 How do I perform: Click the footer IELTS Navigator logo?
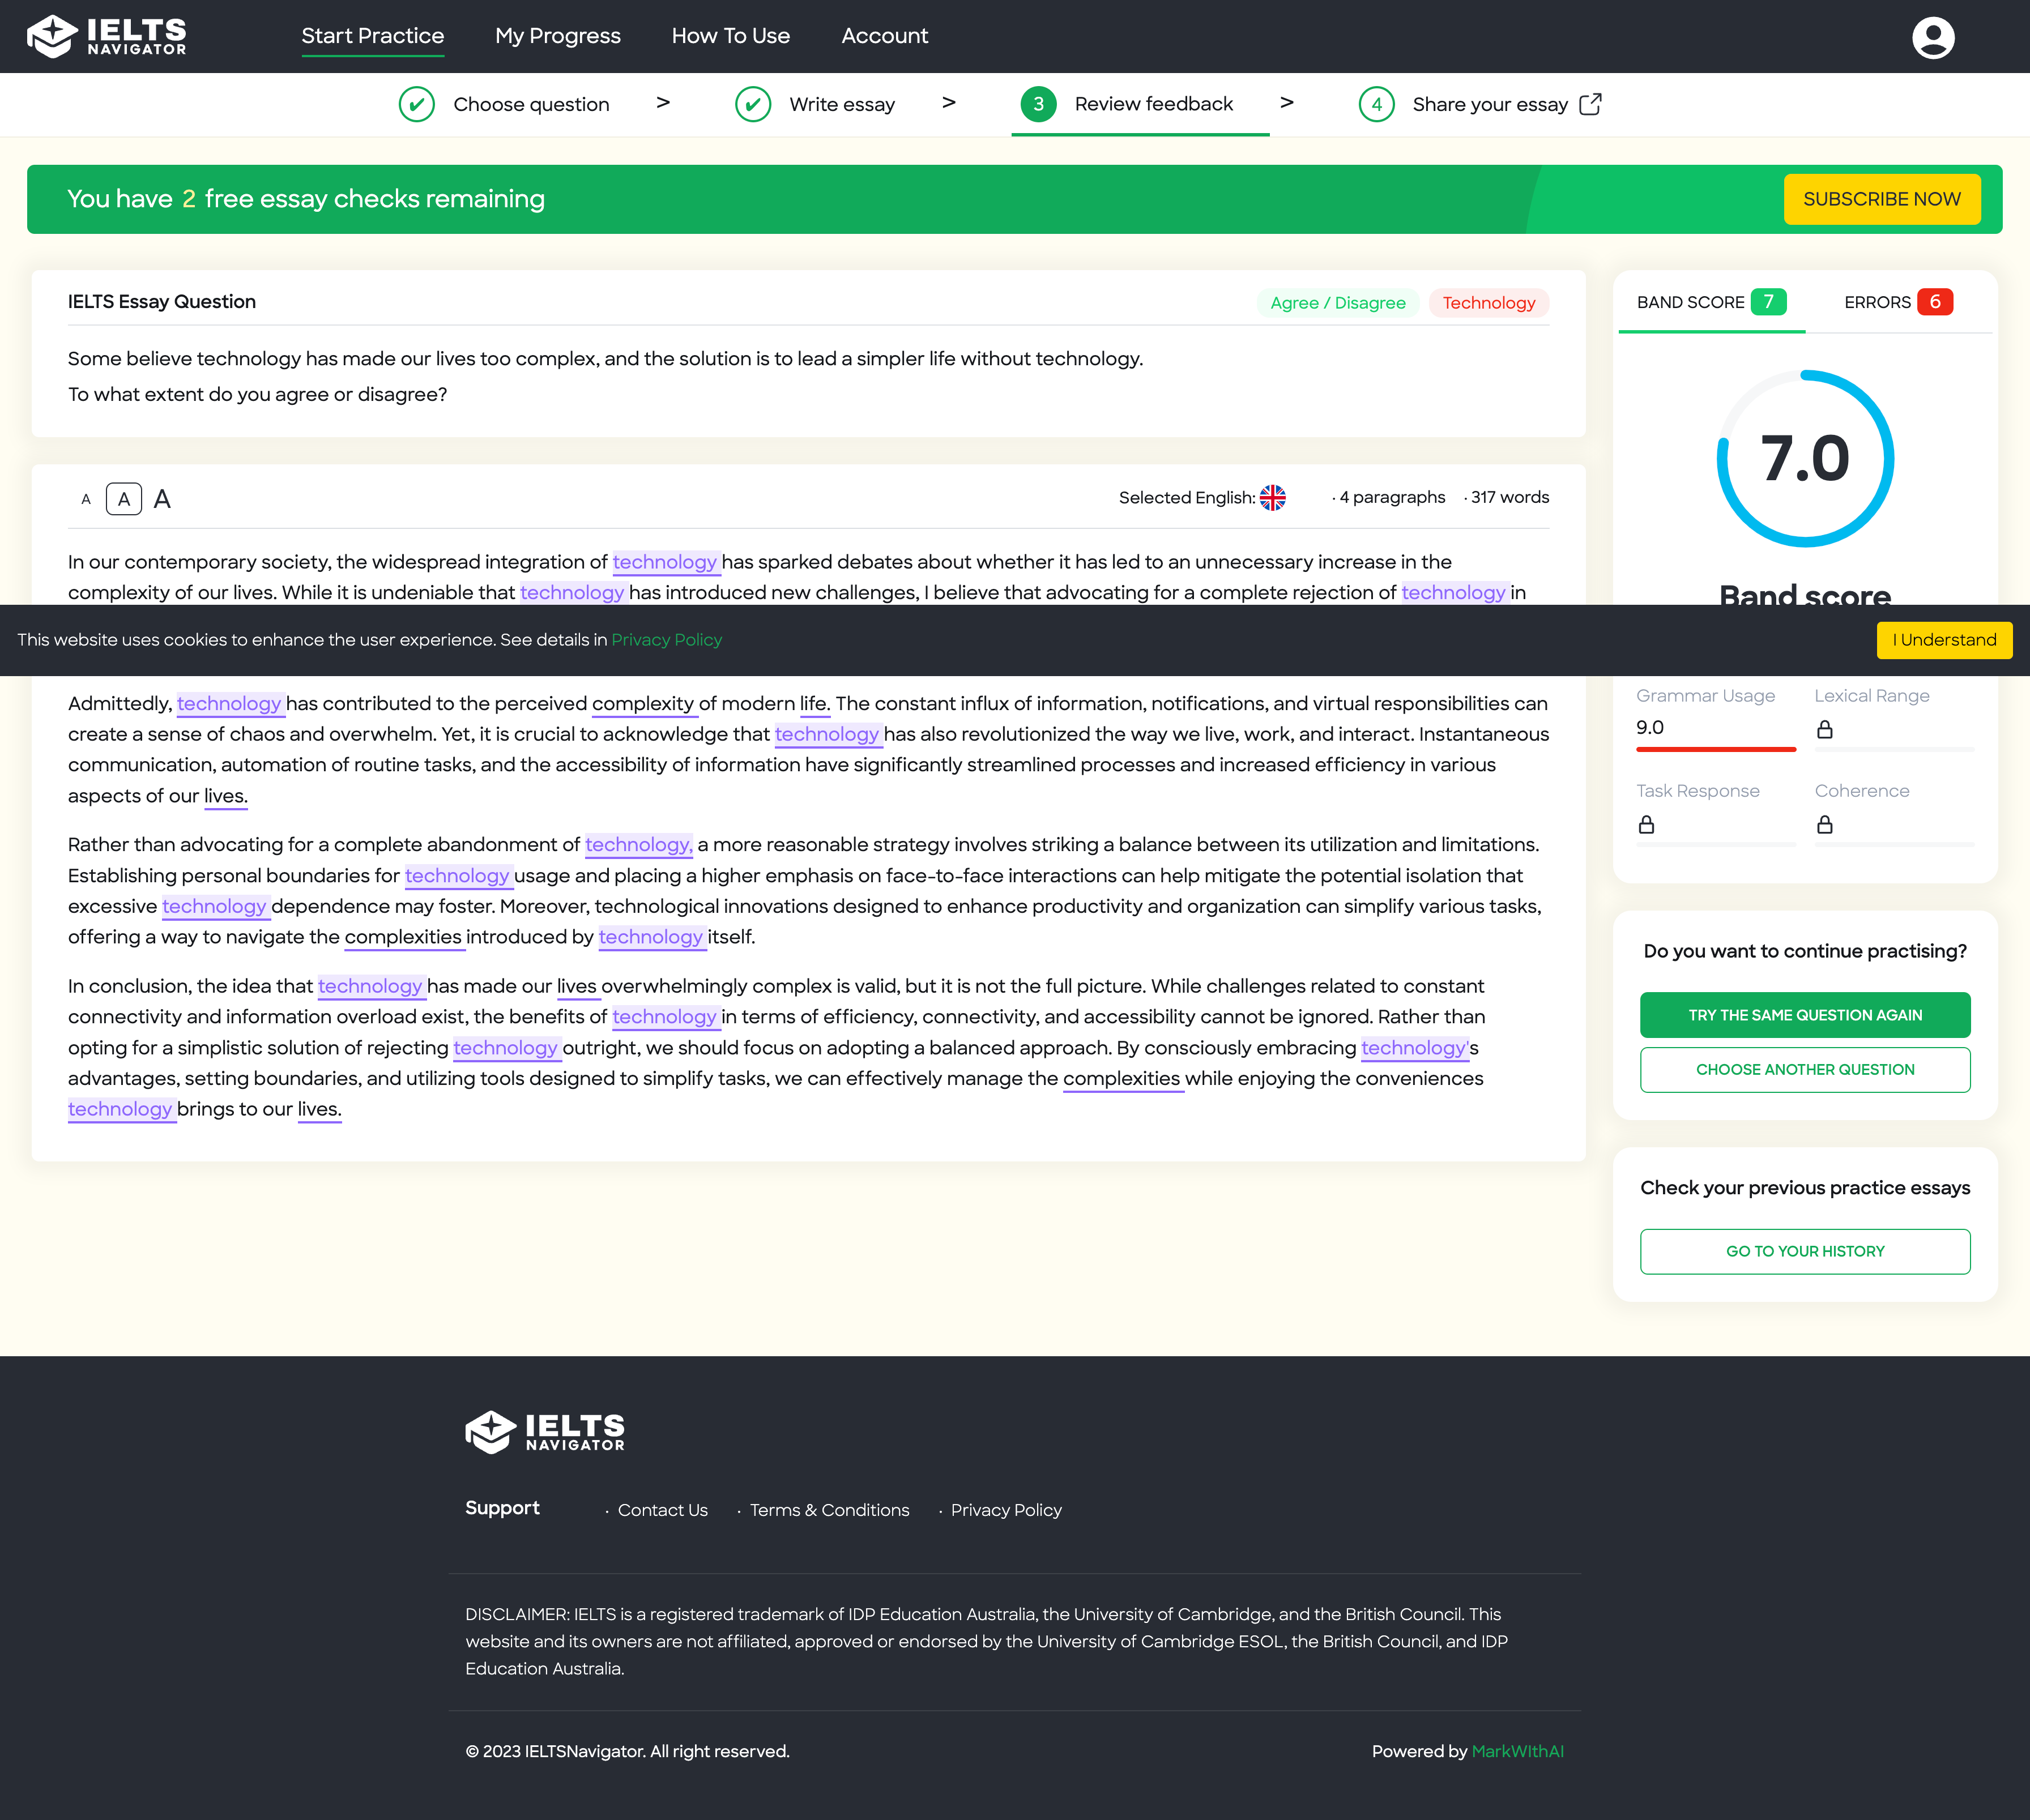pyautogui.click(x=545, y=1432)
